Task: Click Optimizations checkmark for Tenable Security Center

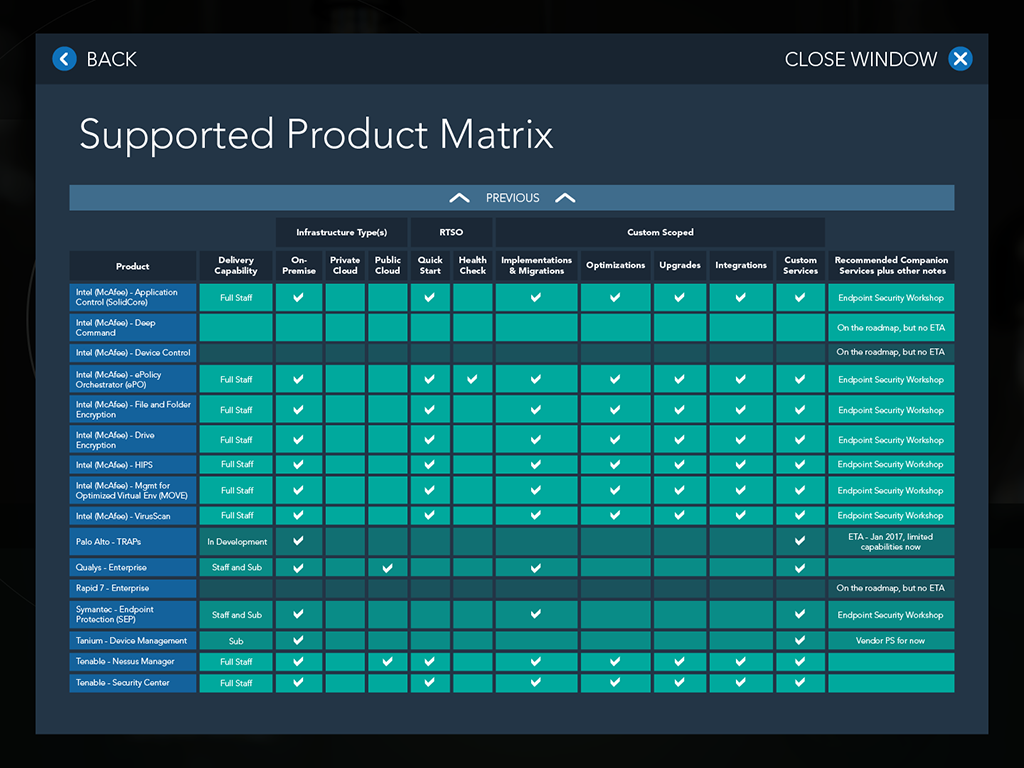Action: [615, 682]
